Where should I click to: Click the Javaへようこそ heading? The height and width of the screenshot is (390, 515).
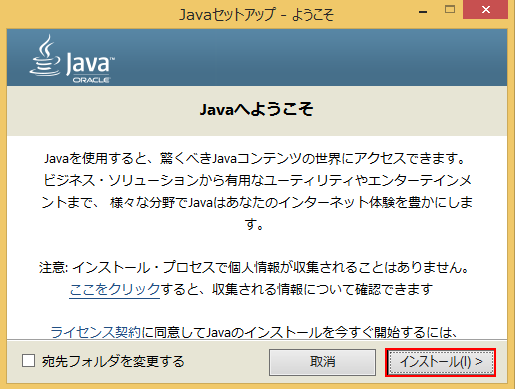pos(256,109)
